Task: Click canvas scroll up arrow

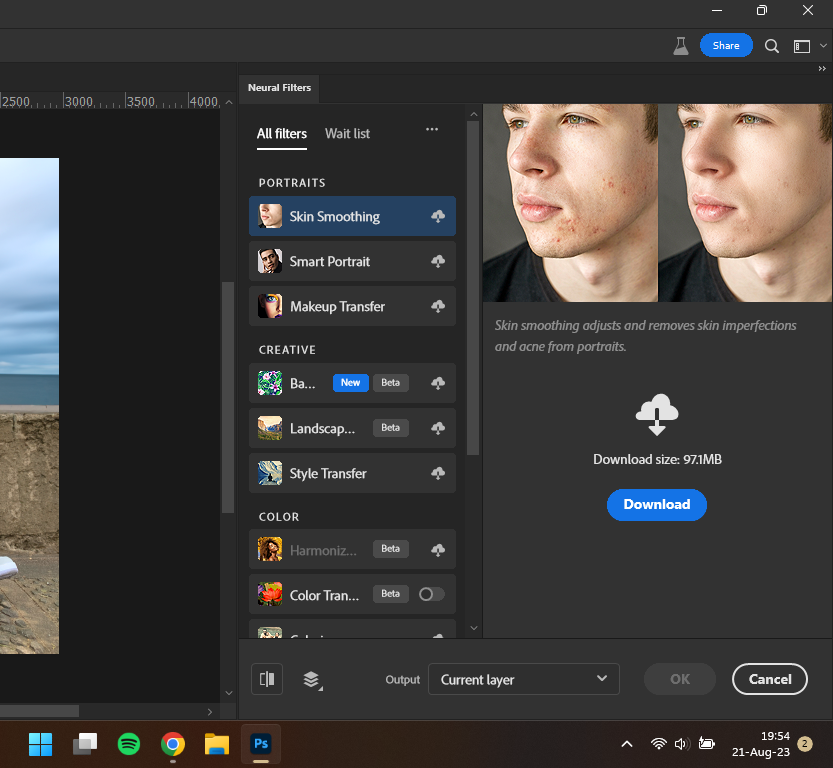Action: [229, 102]
